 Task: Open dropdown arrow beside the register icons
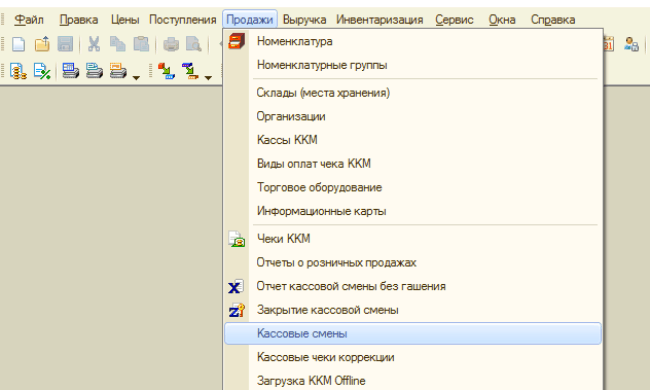tap(136, 78)
